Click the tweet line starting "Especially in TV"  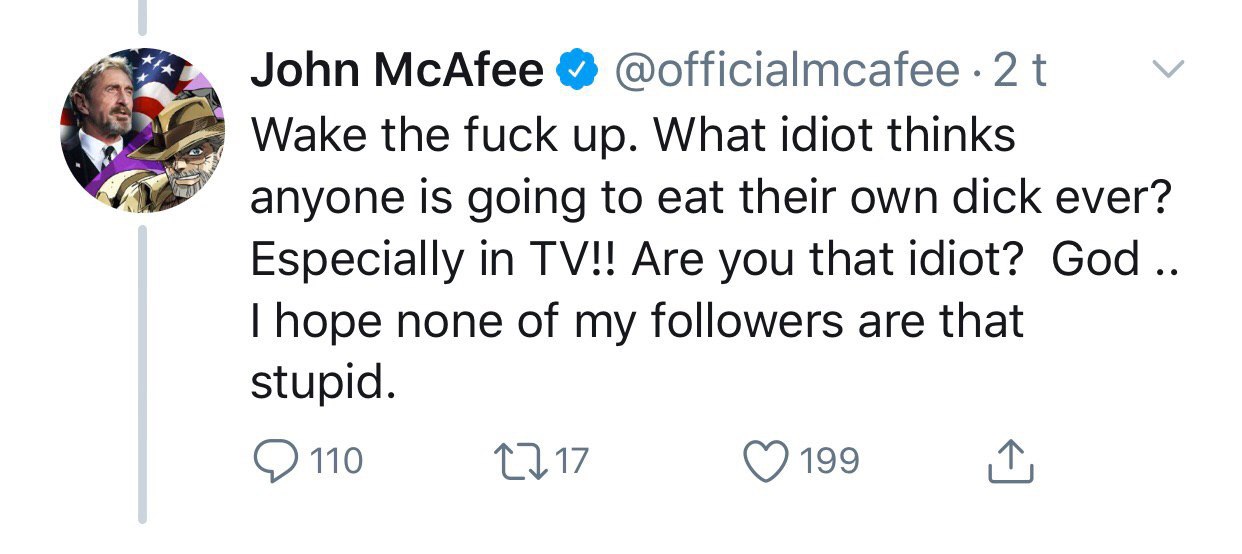click(710, 260)
